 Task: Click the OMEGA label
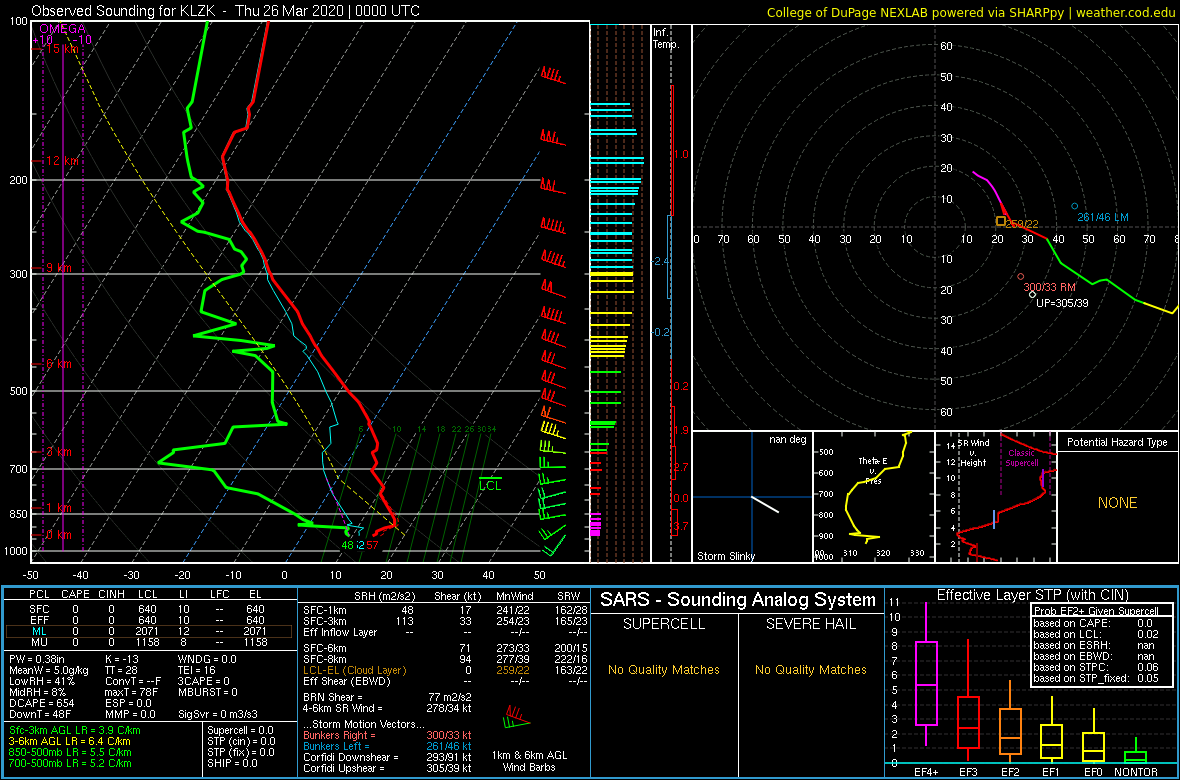tap(62, 28)
